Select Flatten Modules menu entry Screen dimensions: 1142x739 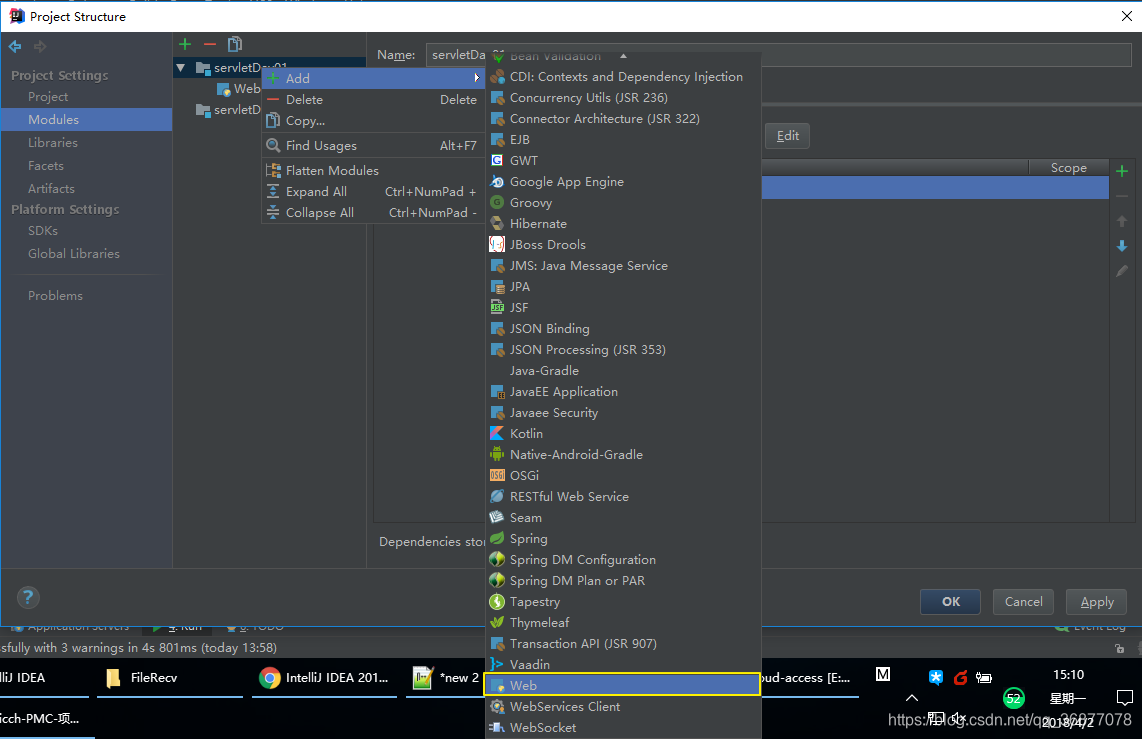click(372, 170)
